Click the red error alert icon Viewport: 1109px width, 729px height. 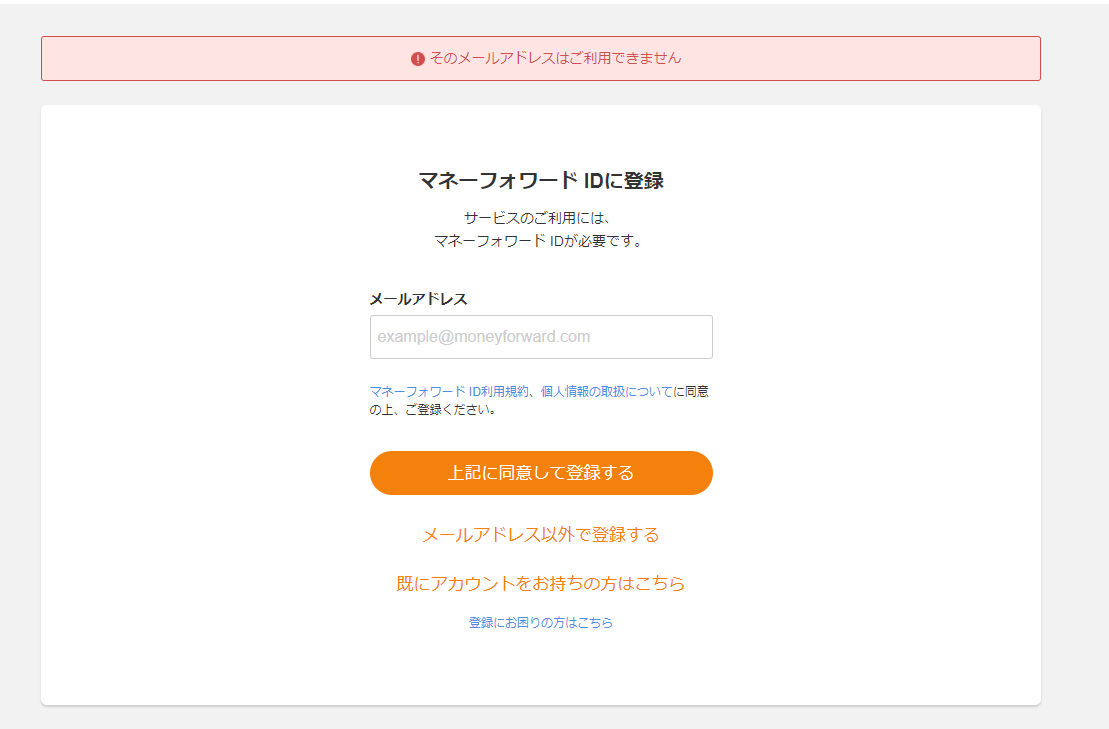point(417,59)
